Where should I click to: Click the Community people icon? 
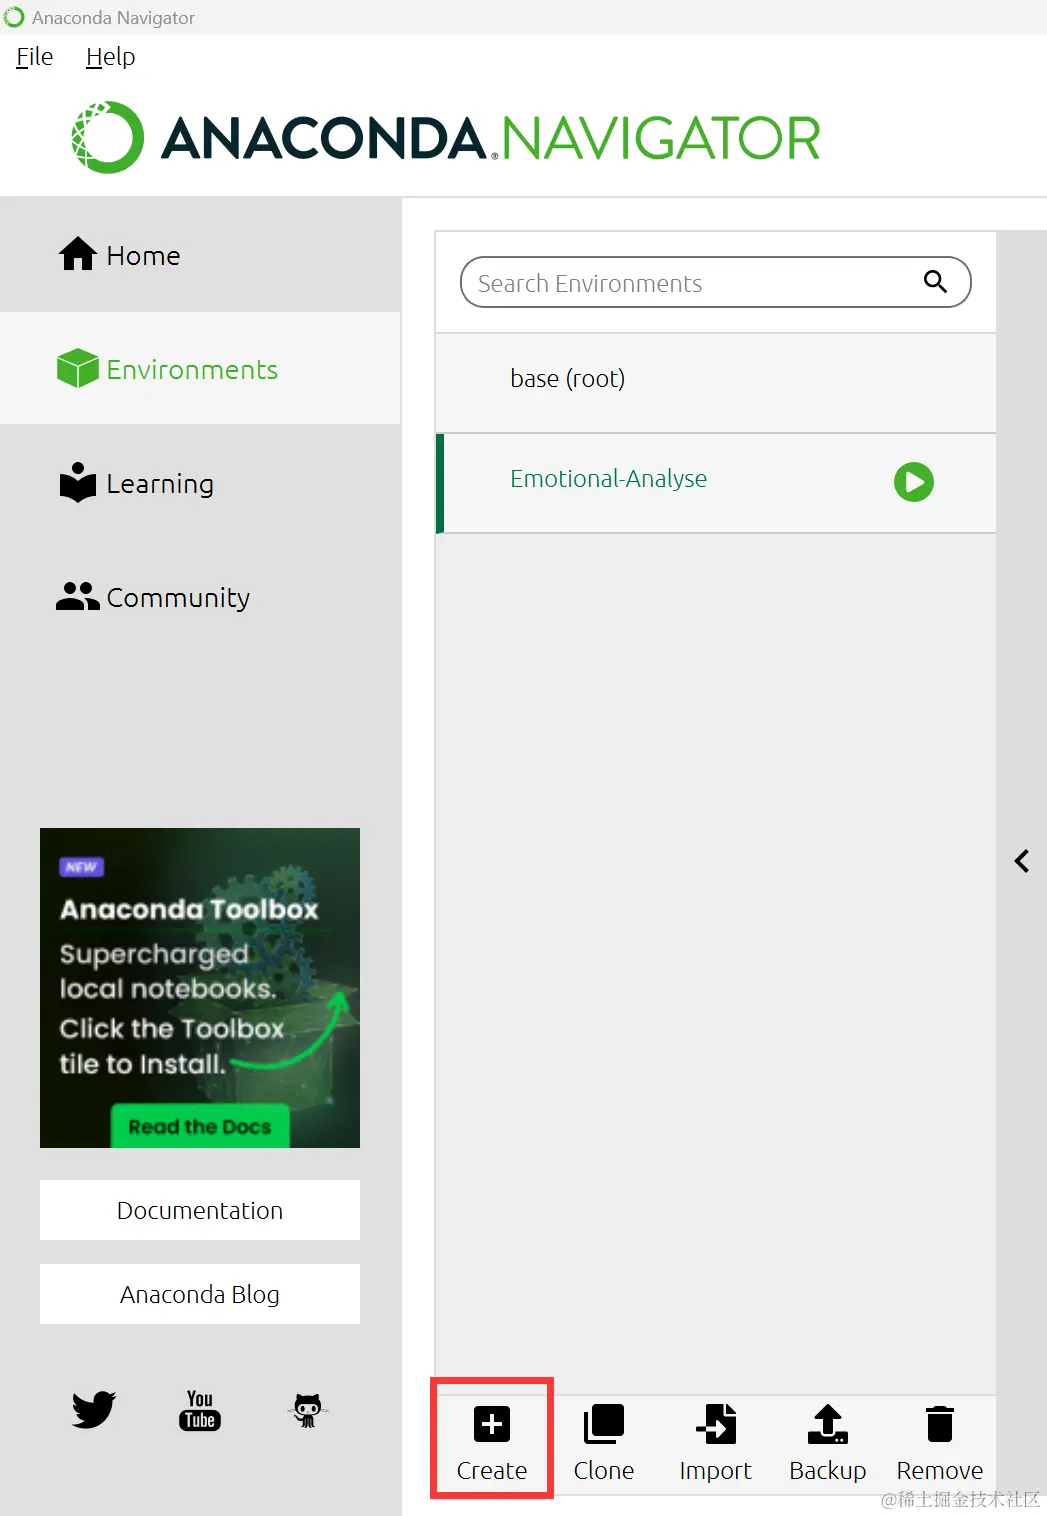click(x=78, y=596)
